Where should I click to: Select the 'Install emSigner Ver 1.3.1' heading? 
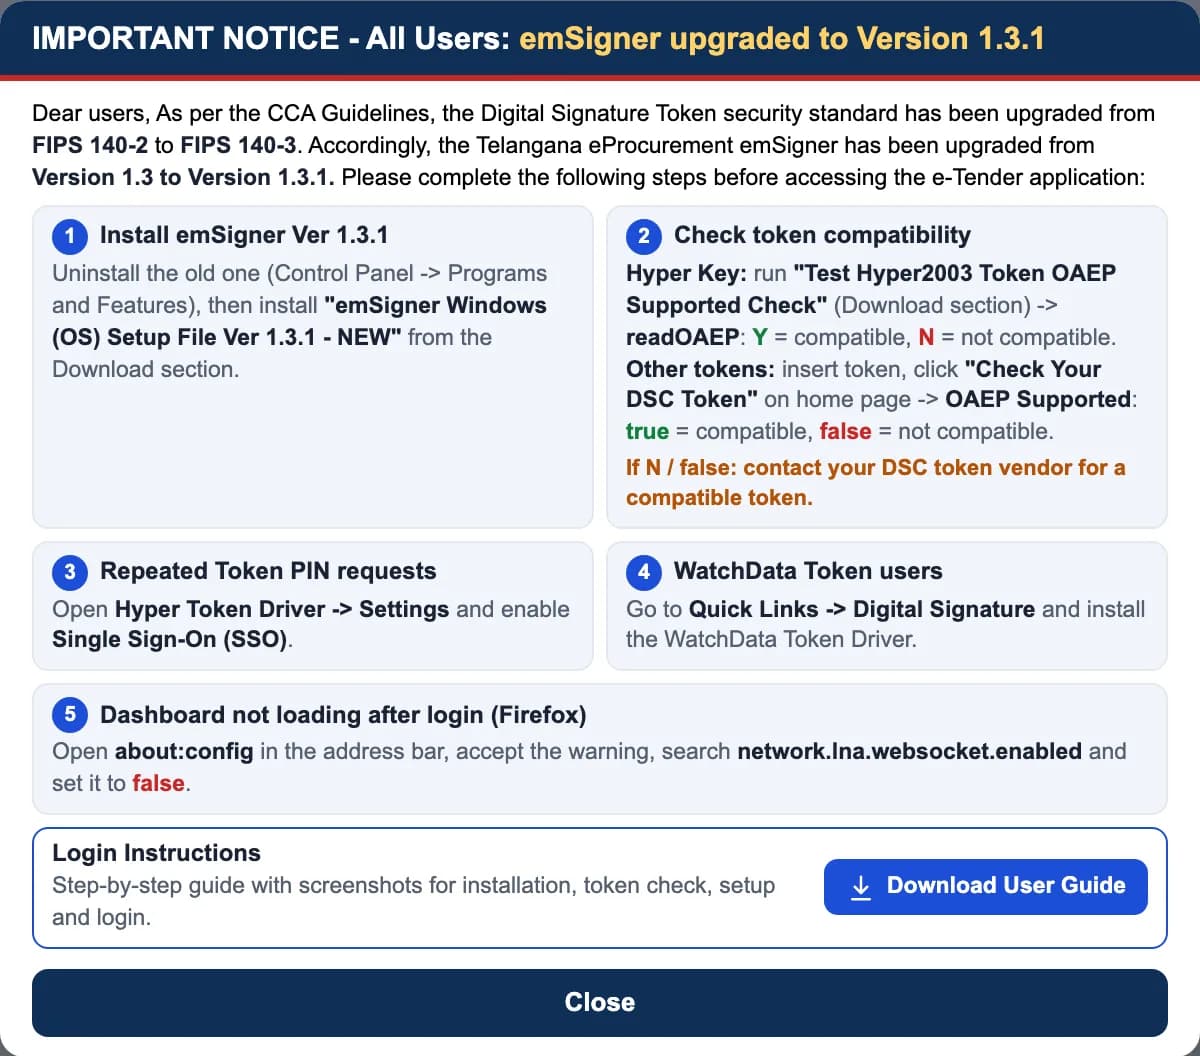[244, 235]
